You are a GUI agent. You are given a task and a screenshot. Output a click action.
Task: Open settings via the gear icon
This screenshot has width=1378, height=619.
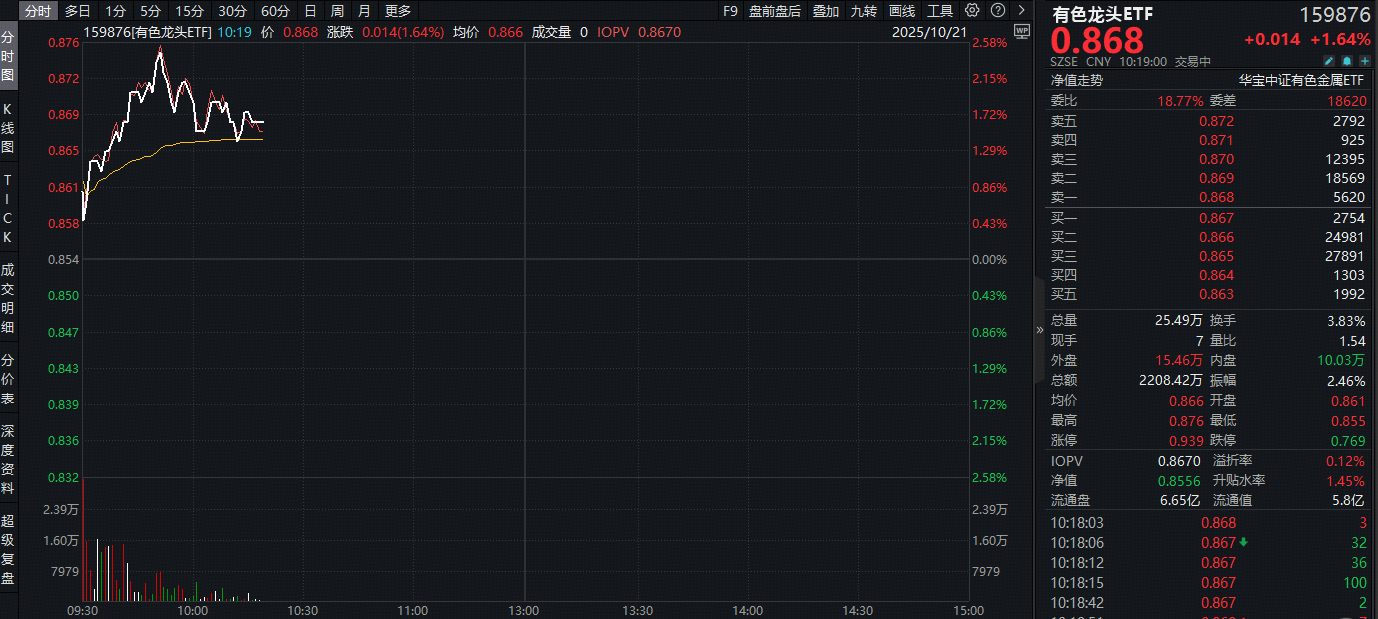click(971, 10)
